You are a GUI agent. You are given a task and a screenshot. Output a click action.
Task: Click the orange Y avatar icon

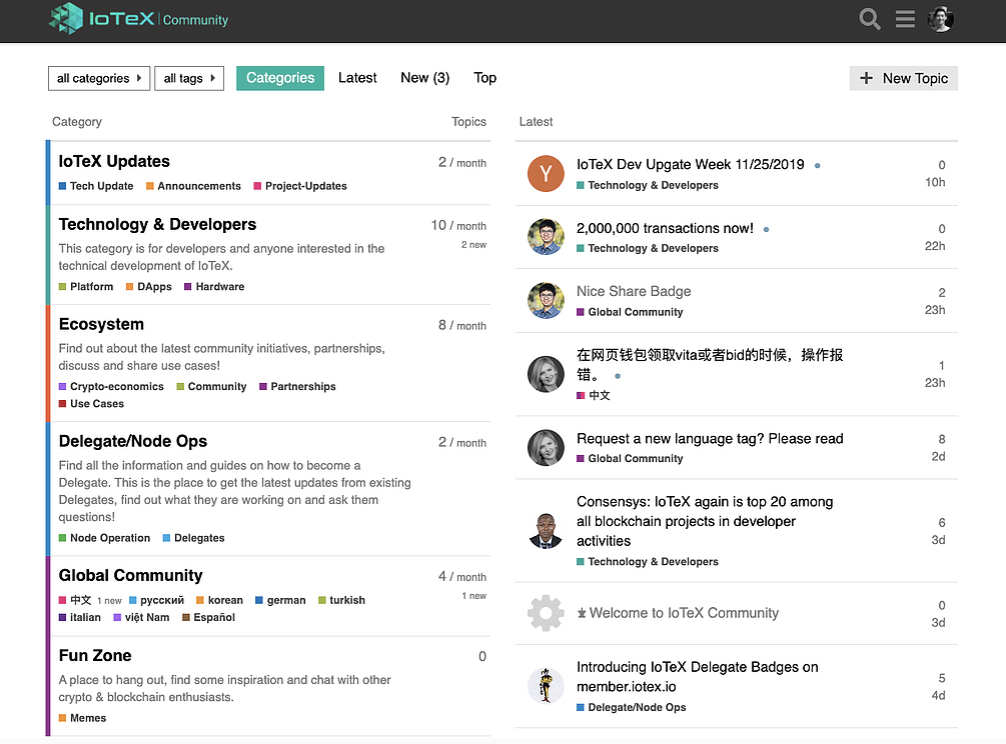[x=545, y=173]
